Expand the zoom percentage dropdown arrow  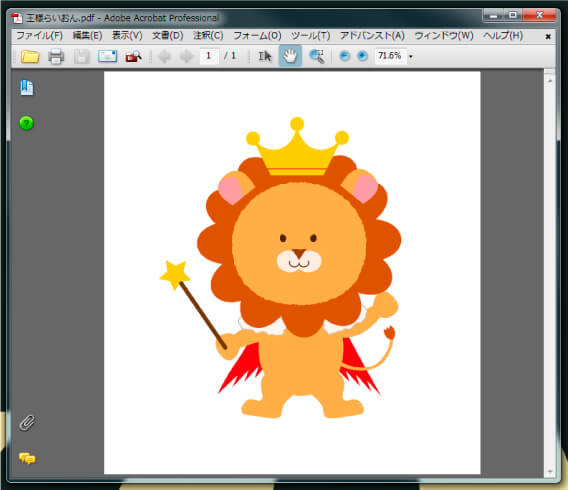click(x=410, y=56)
